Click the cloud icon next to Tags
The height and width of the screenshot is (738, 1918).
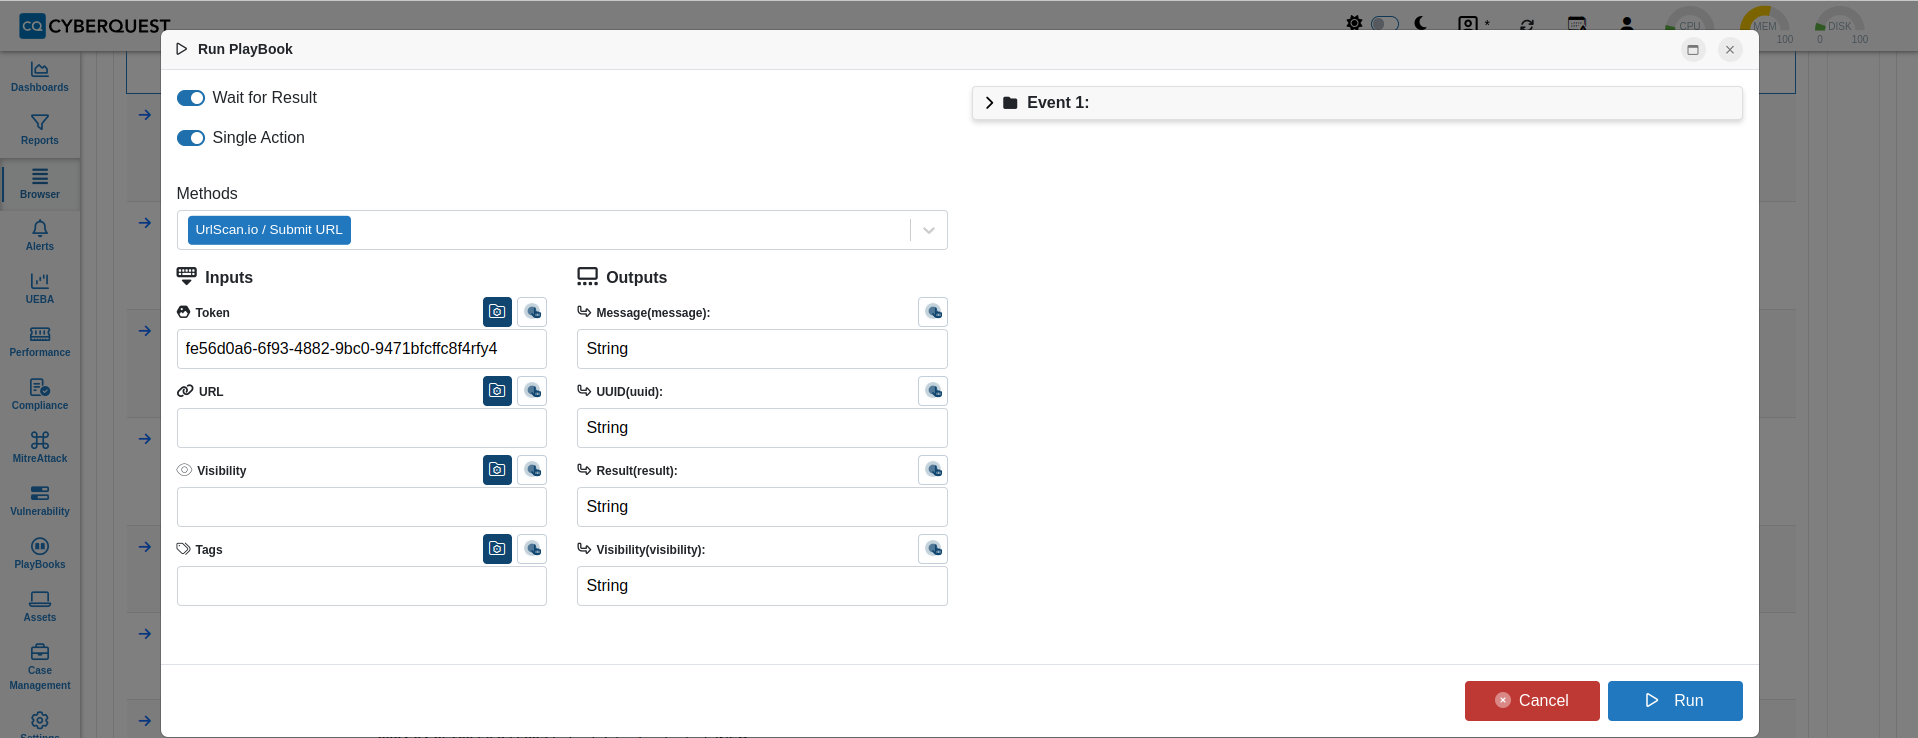(x=532, y=549)
